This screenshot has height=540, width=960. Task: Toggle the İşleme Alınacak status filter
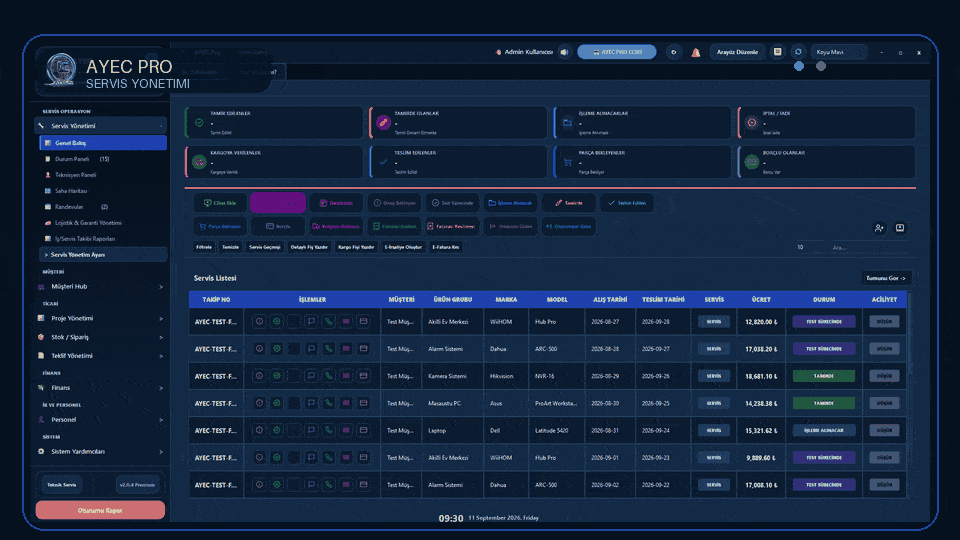tap(510, 203)
